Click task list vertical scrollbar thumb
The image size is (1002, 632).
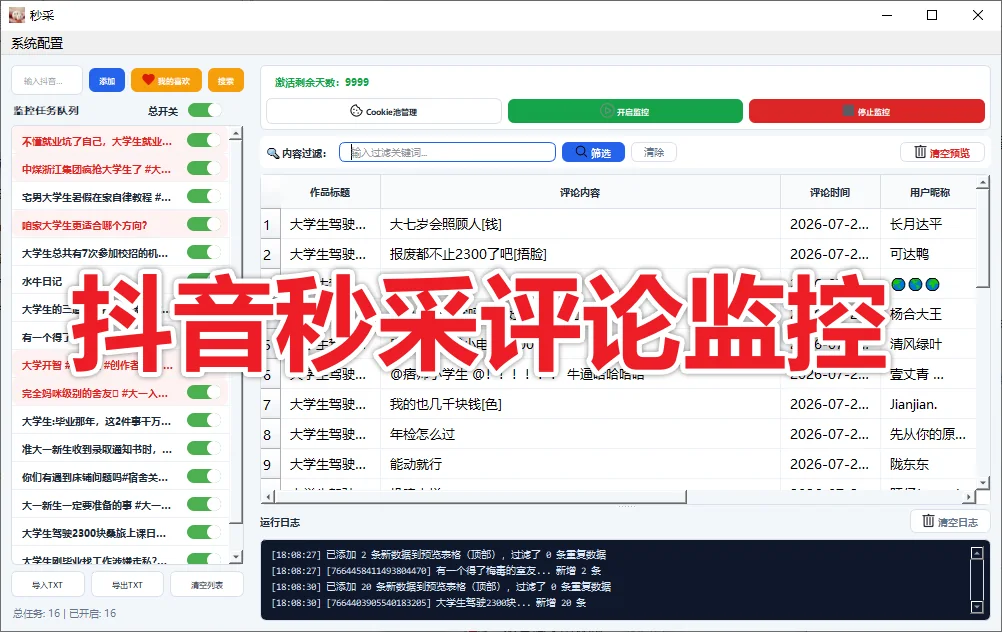236,332
